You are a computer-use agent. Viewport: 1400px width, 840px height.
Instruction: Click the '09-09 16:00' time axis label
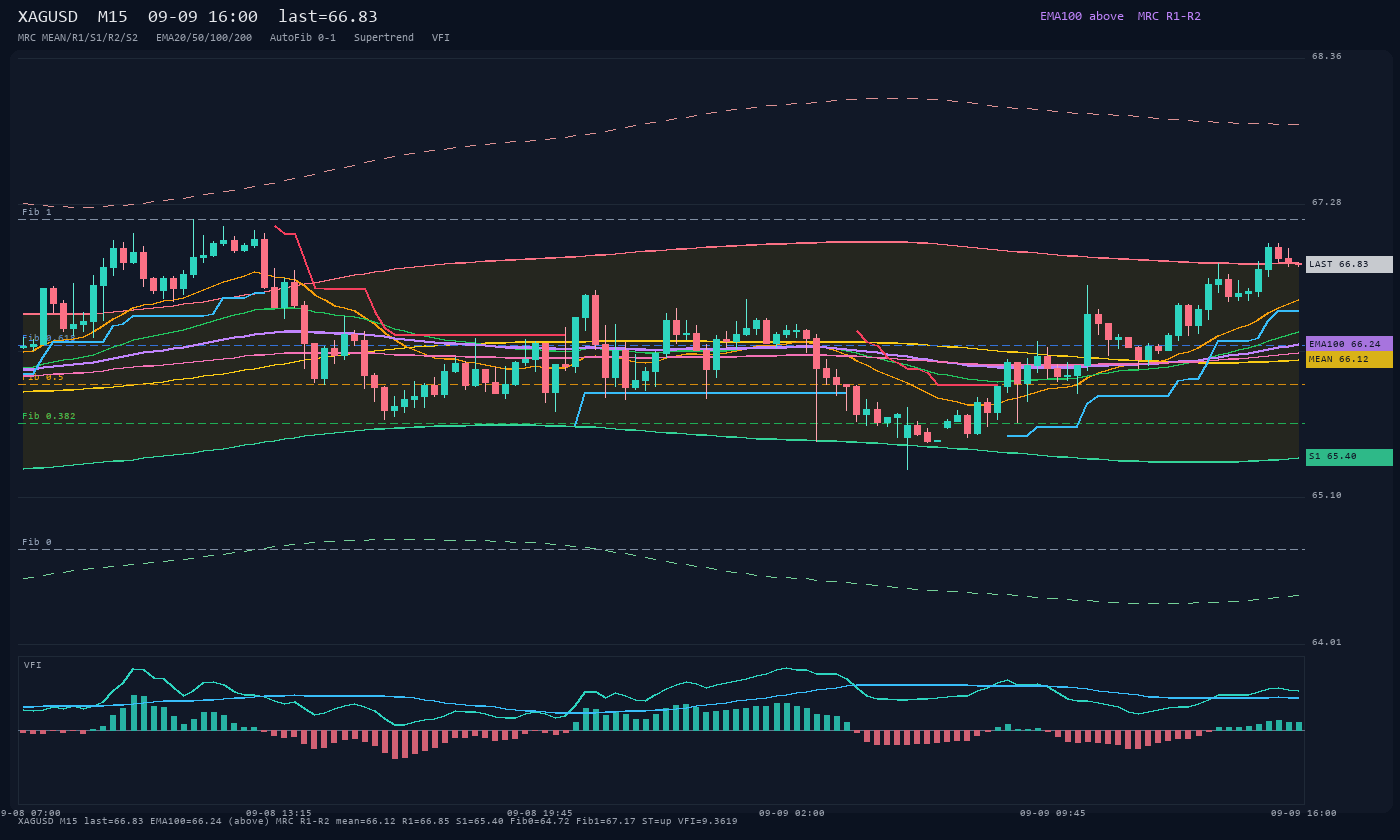point(1304,813)
